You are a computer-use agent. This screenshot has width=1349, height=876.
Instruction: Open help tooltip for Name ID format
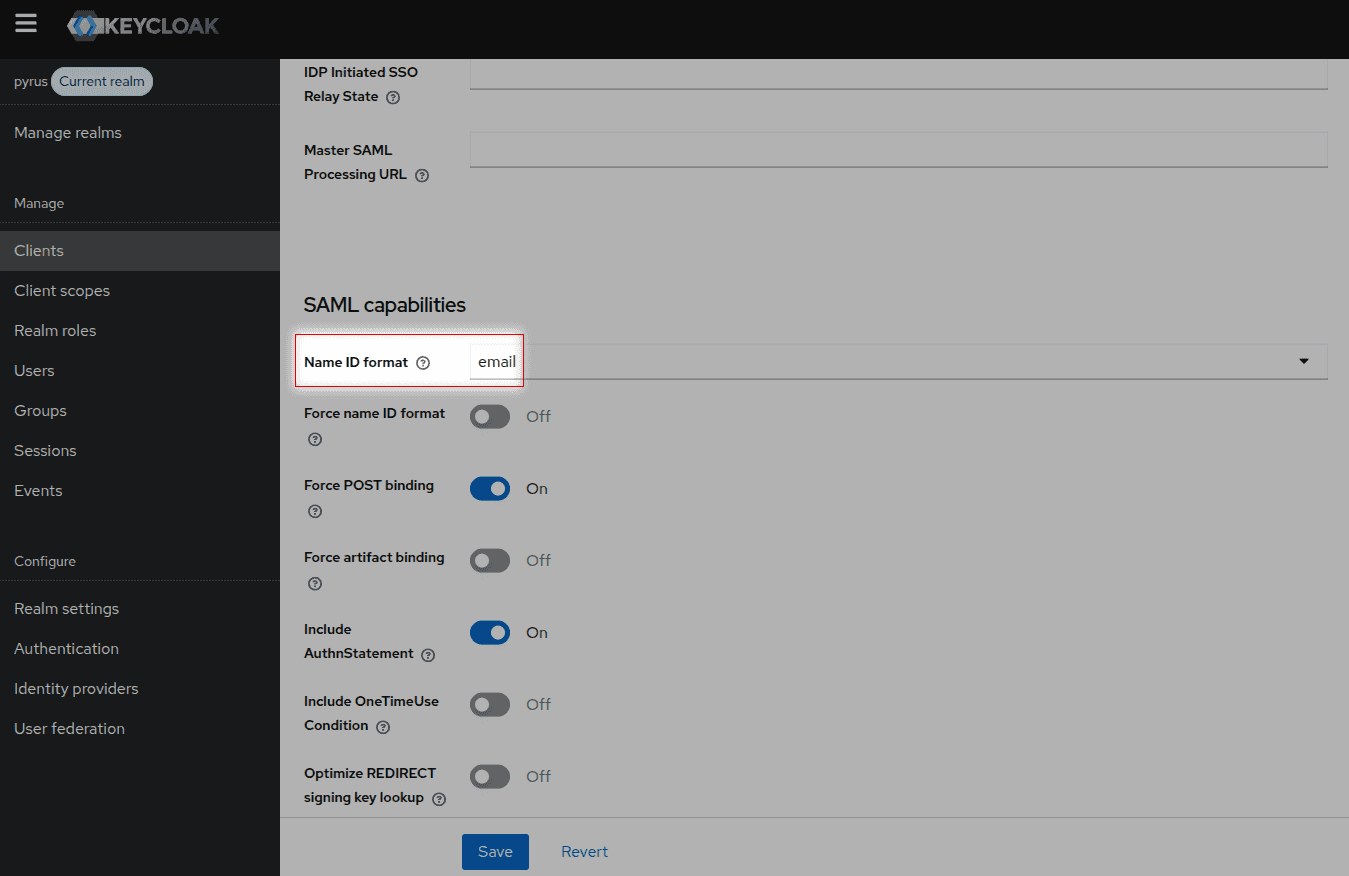coord(422,363)
